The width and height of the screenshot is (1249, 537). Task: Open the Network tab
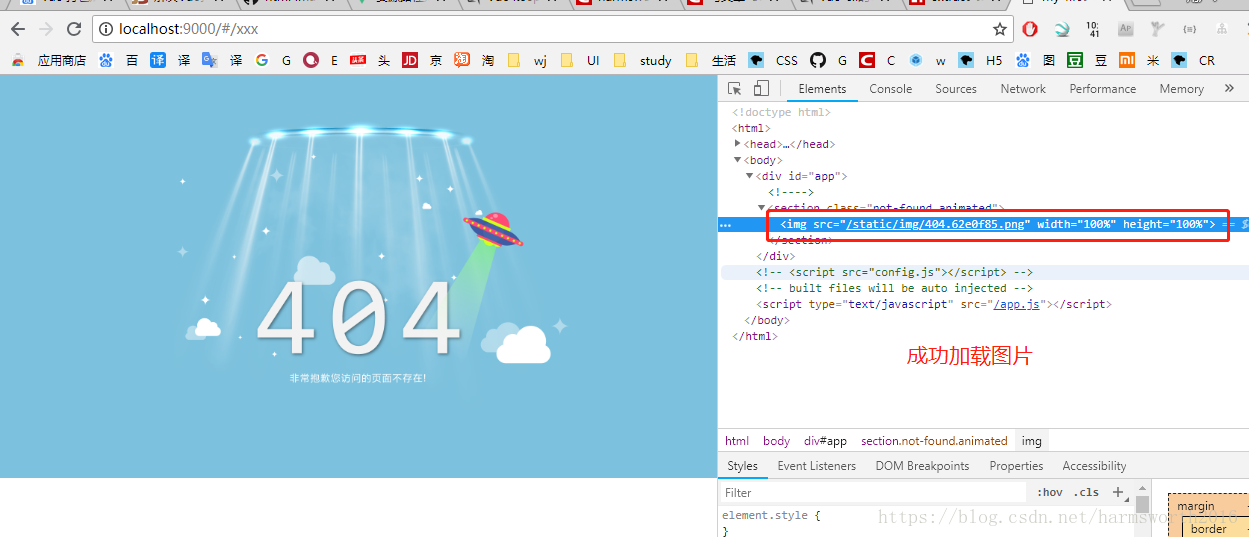tap(1023, 88)
